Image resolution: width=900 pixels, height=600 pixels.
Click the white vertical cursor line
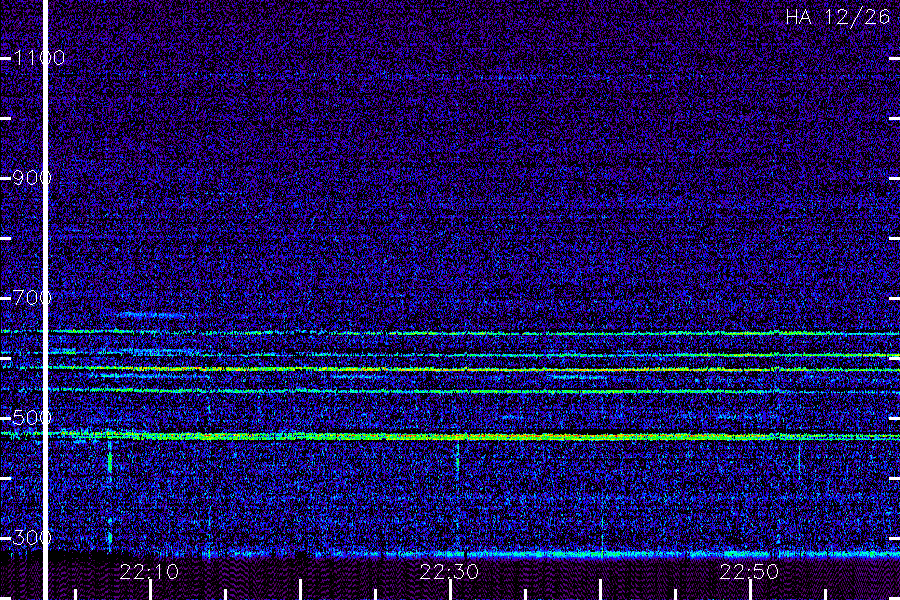click(46, 300)
